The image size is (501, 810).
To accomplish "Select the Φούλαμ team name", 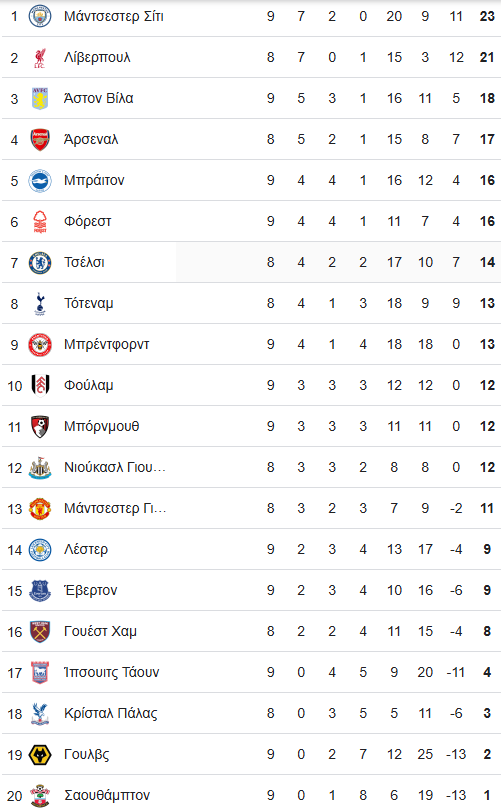I will tap(88, 385).
